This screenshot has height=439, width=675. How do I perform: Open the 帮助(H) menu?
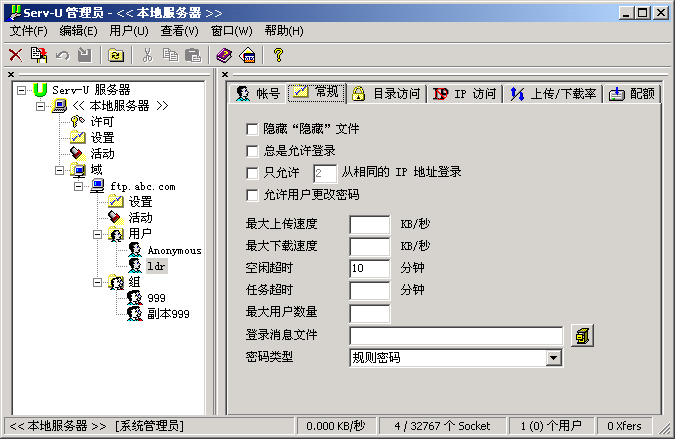point(284,31)
